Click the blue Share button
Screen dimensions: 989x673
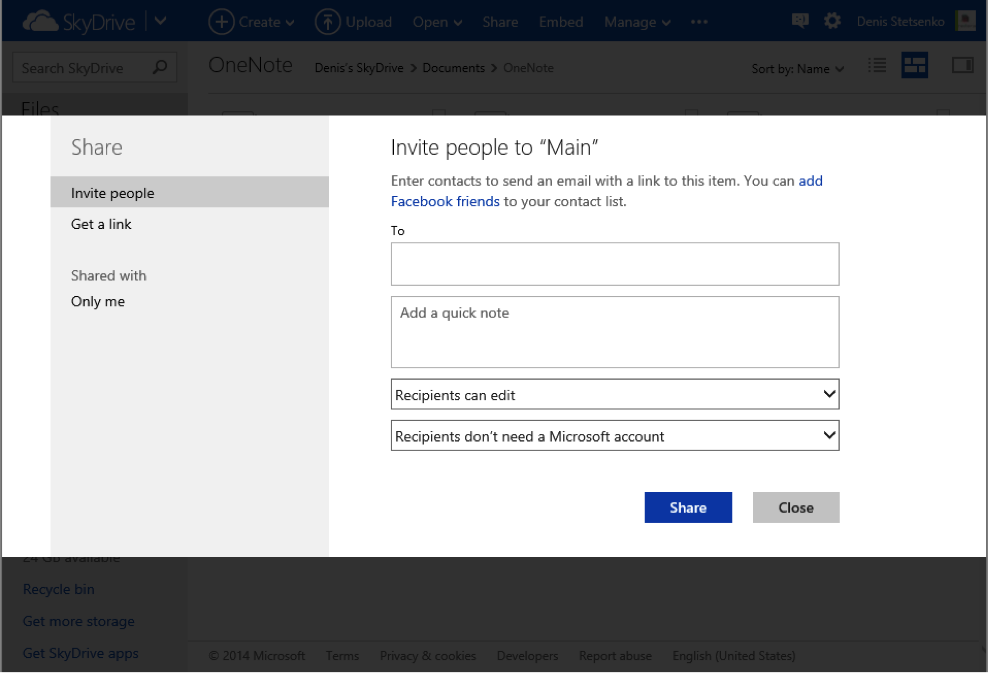coord(688,508)
